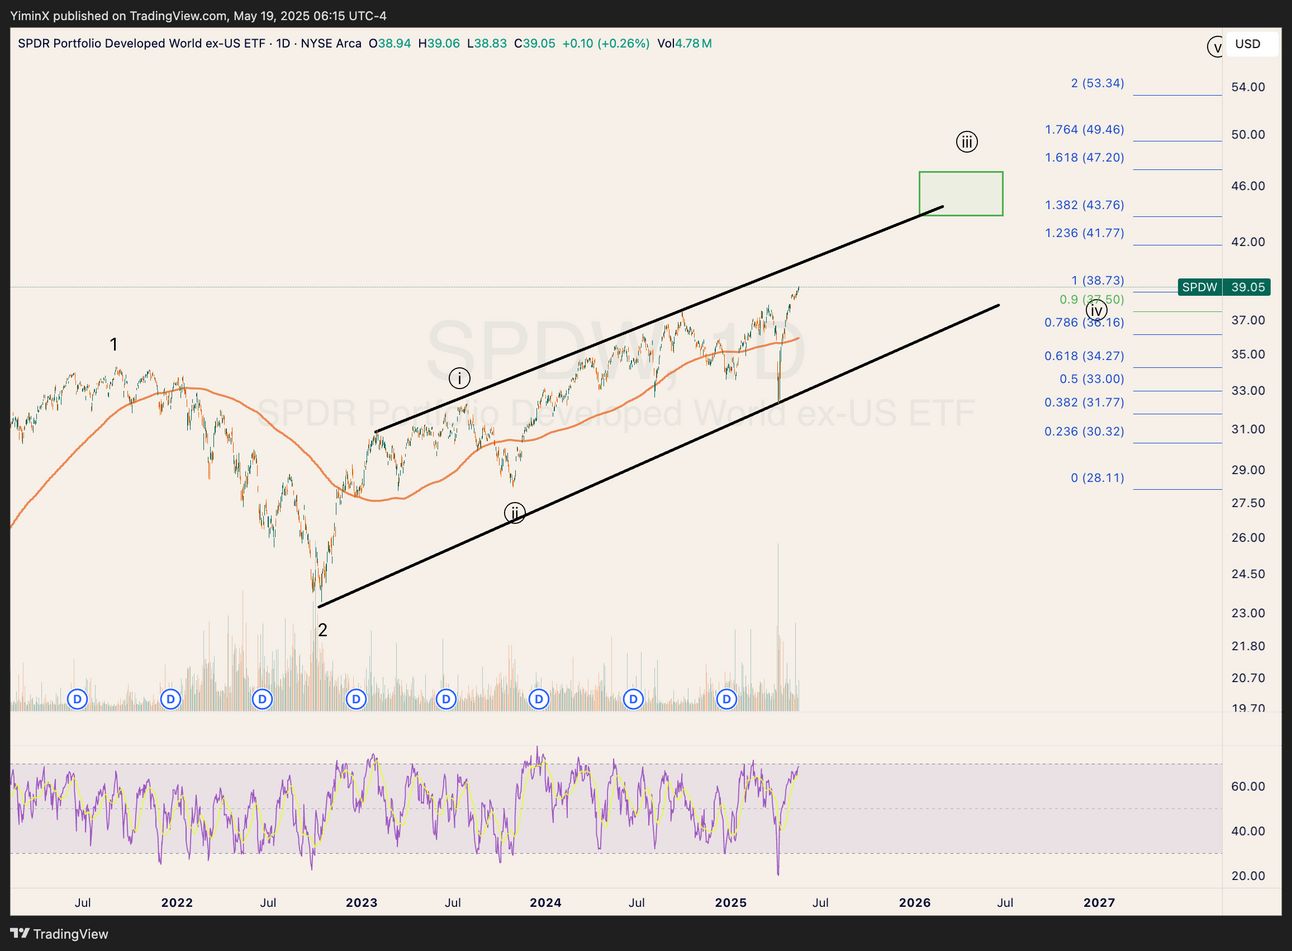This screenshot has width=1292, height=951.
Task: Click the dividend D marker nearest the 2022 label
Action: point(171,699)
